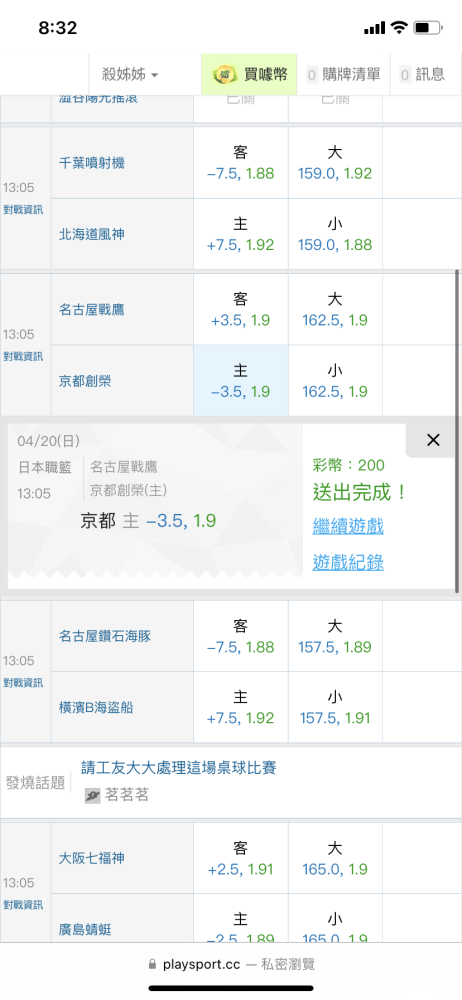Open the 殺姊姊 user dropdown
Viewport: 462px width, 1000px height.
click(130, 75)
